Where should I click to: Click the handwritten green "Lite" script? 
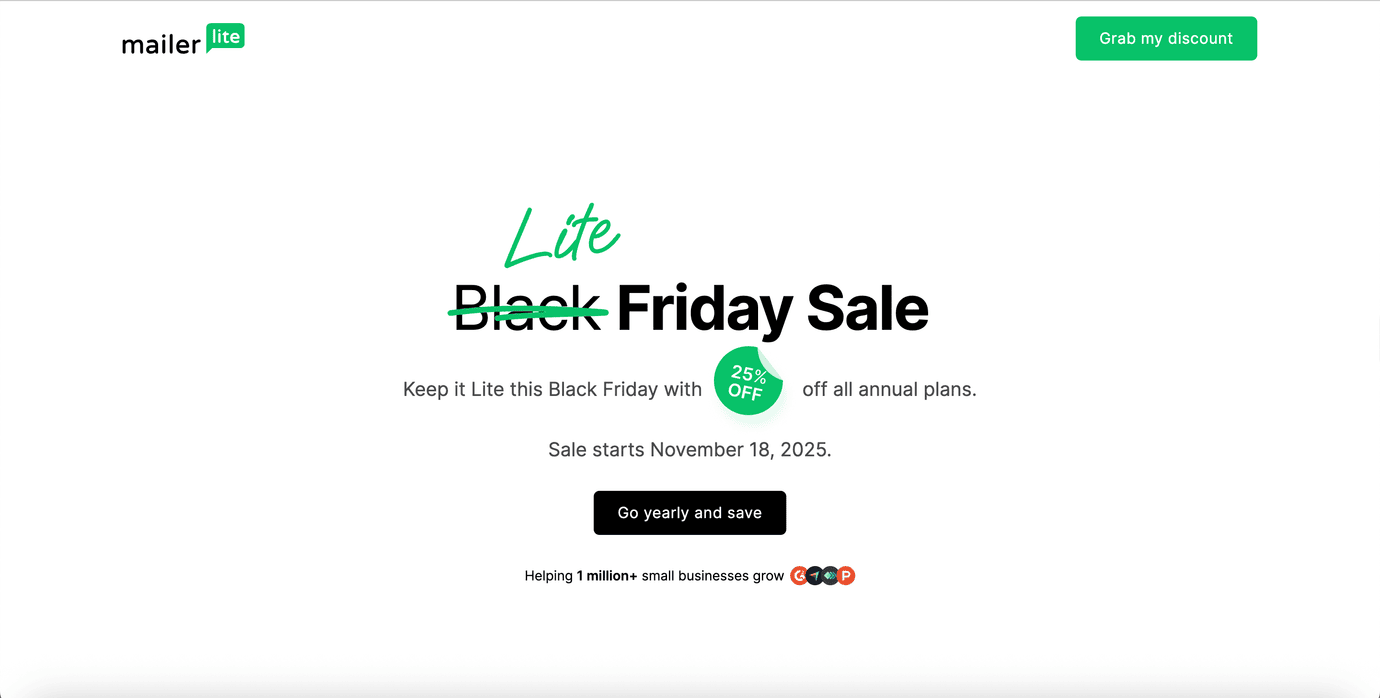point(561,235)
